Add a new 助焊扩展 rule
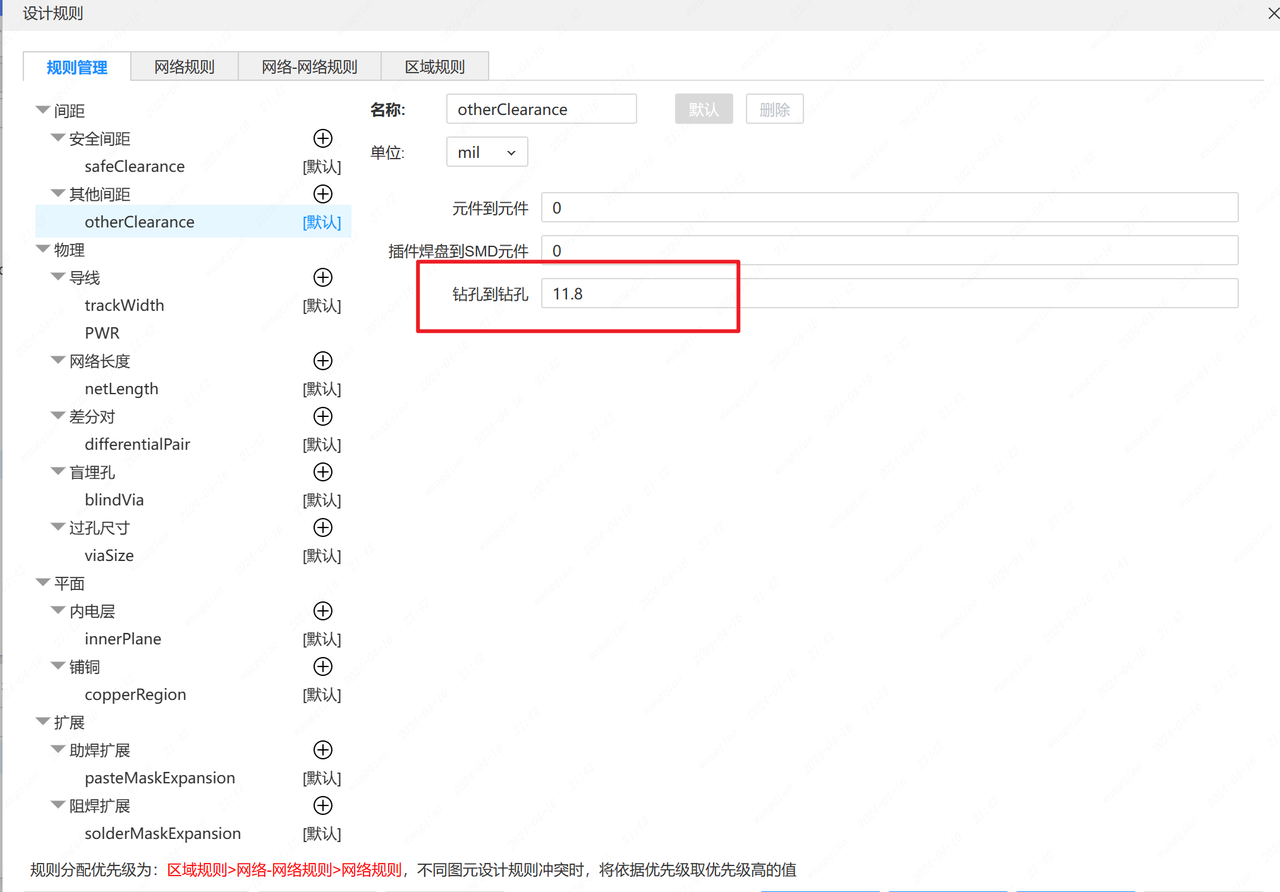The width and height of the screenshot is (1280, 892). 323,750
